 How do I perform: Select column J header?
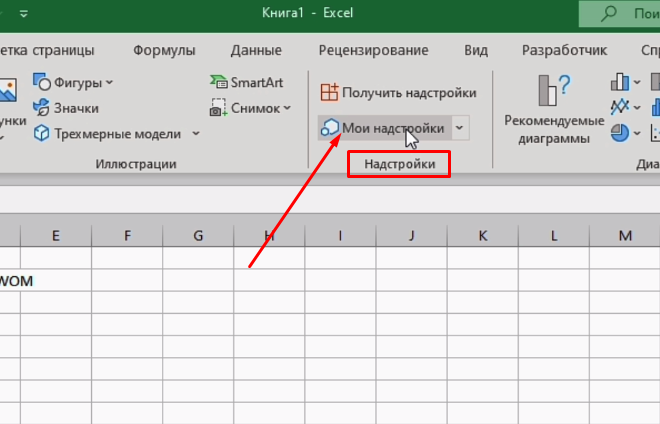click(412, 235)
